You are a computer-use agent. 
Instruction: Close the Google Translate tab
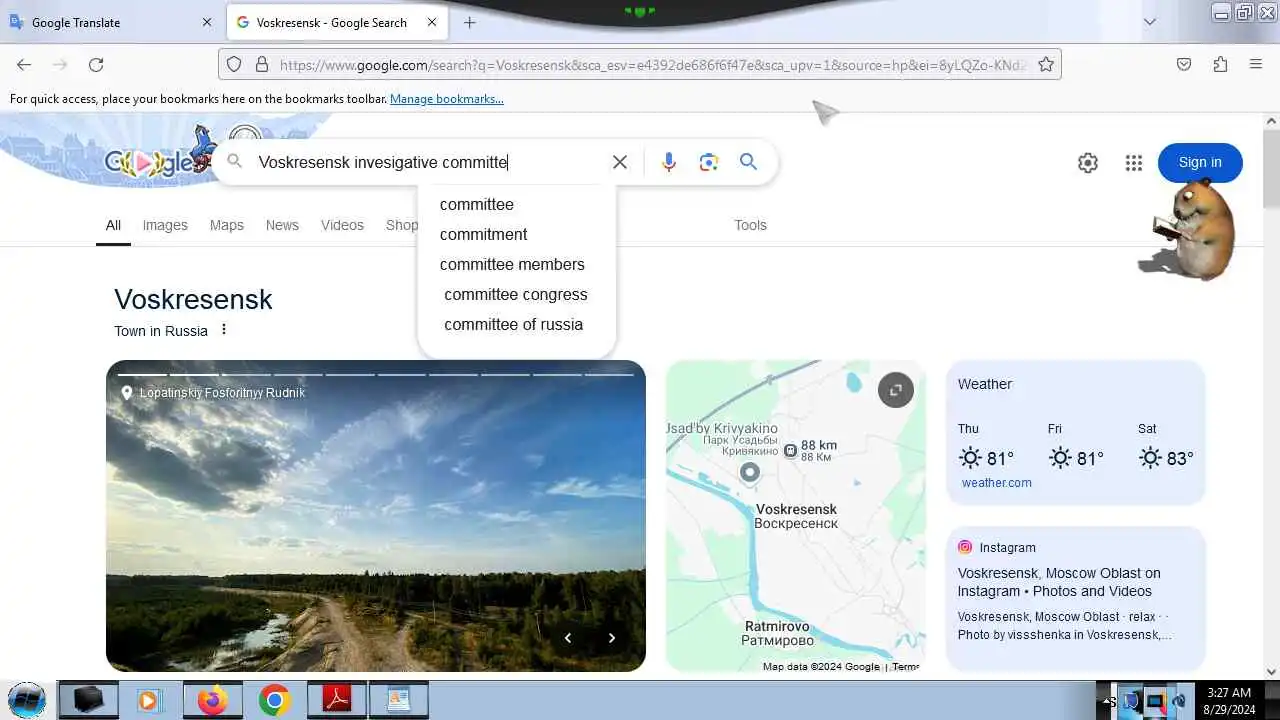point(207,22)
